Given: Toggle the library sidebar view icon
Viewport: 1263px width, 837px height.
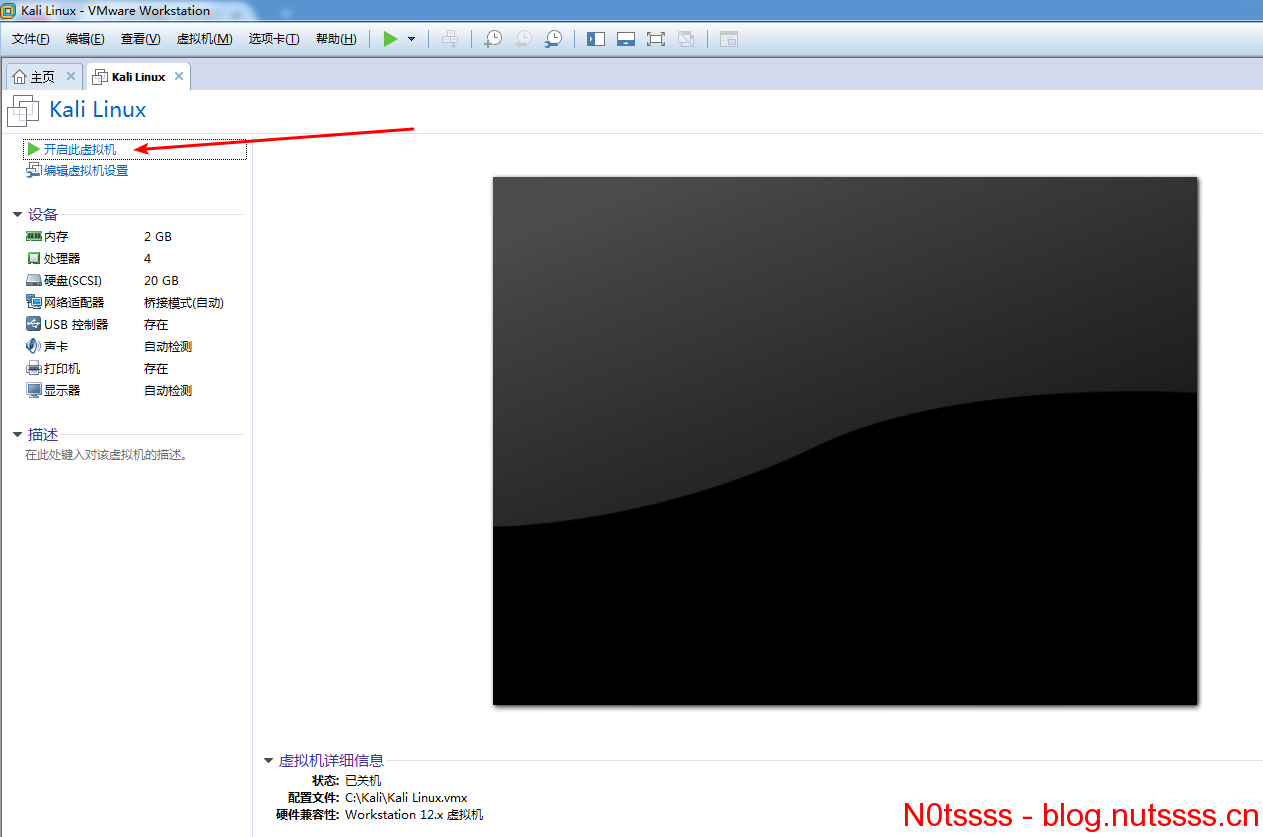Looking at the screenshot, I should (x=596, y=39).
